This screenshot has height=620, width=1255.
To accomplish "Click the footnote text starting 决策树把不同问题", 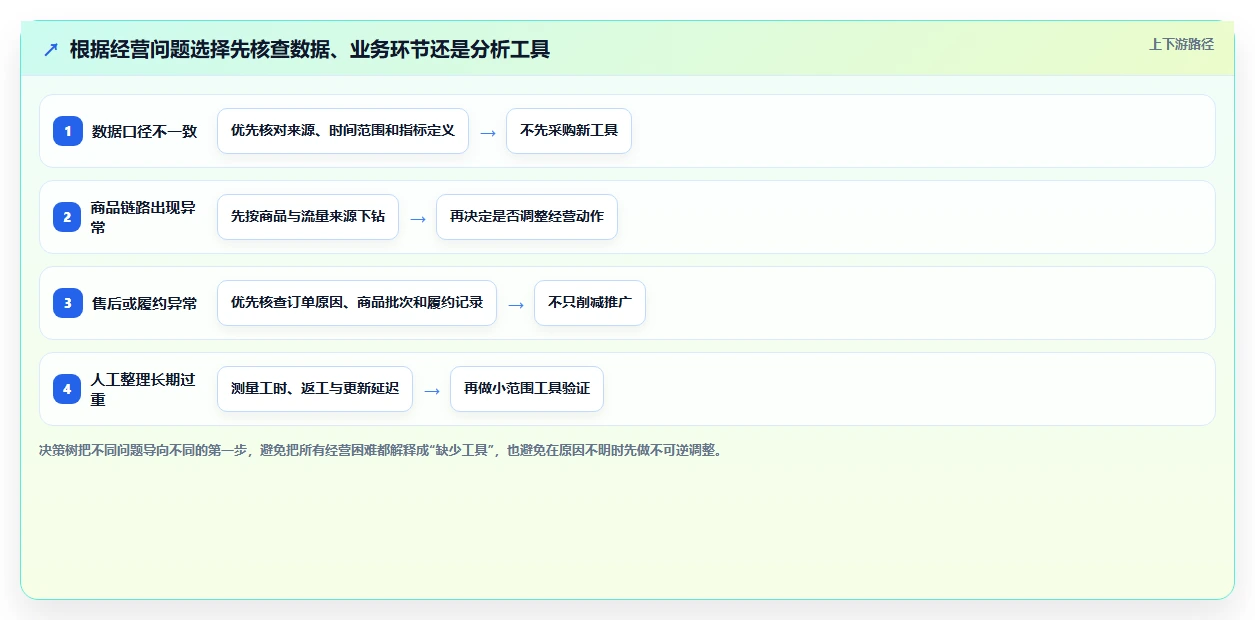I will (380, 450).
